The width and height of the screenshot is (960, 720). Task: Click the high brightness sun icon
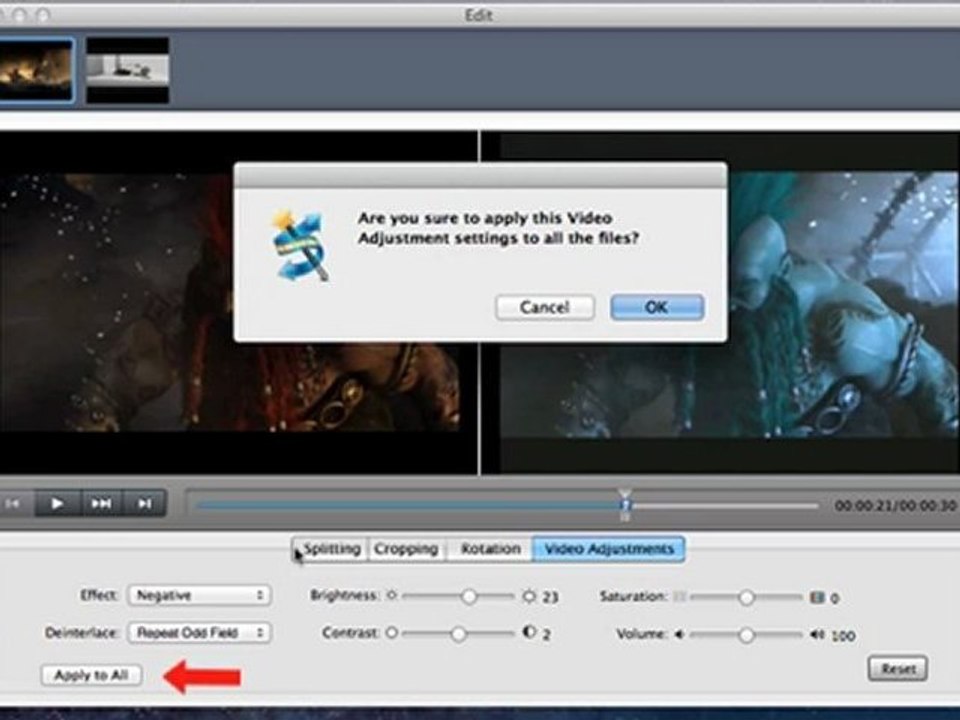(529, 596)
